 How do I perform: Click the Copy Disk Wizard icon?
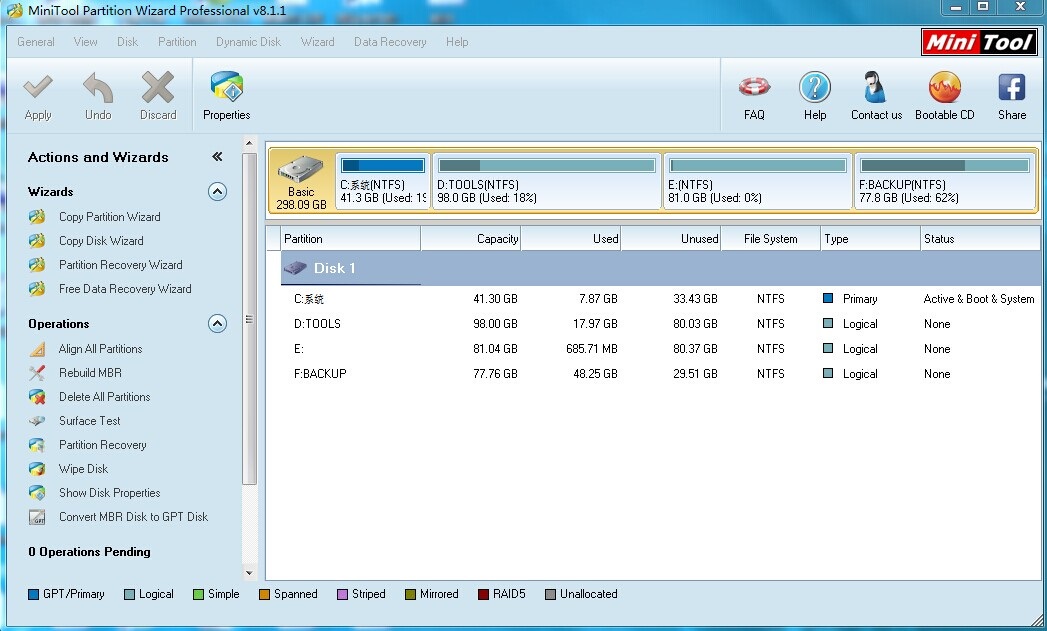coord(37,241)
